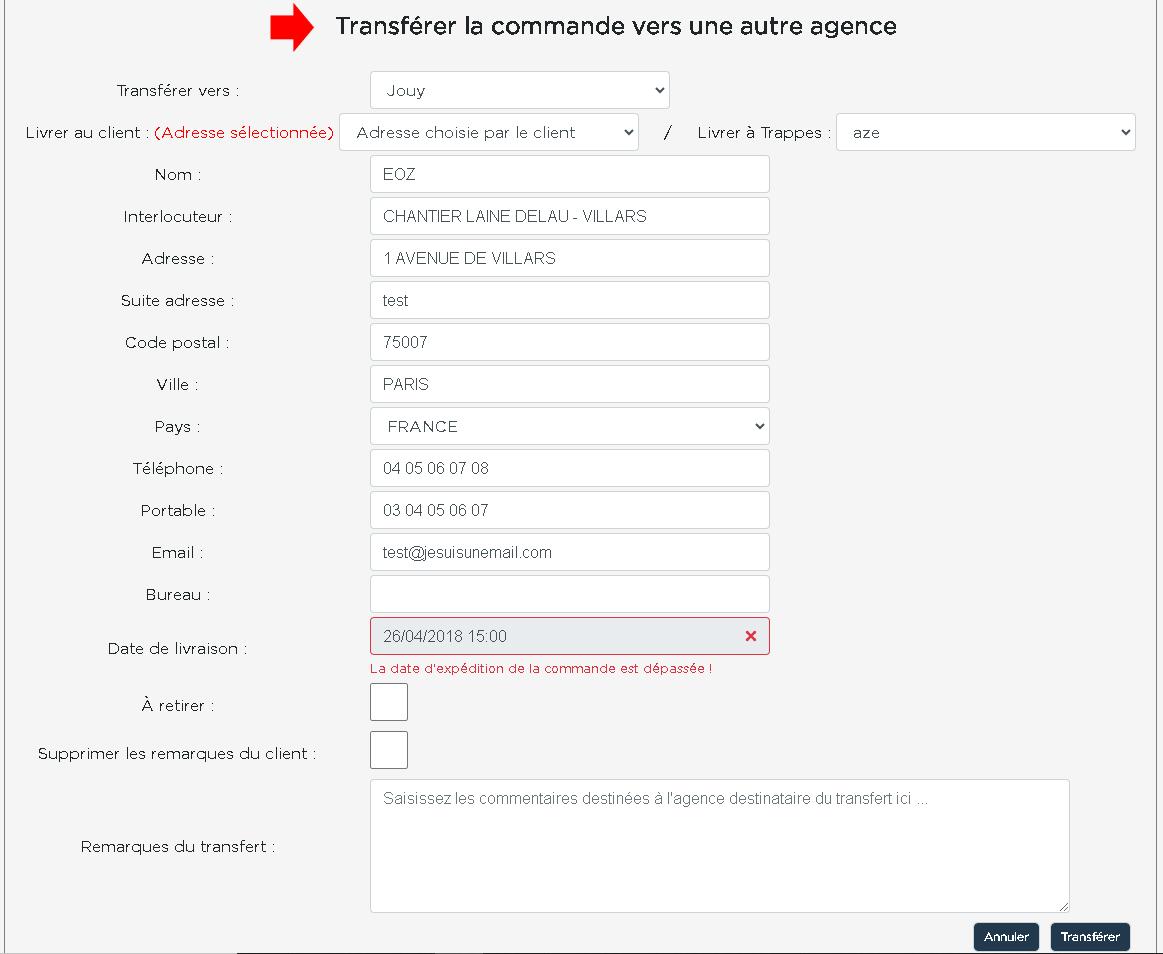This screenshot has height=954, width=1163.
Task: Click the Remarques du transfert comment area
Action: click(719, 845)
